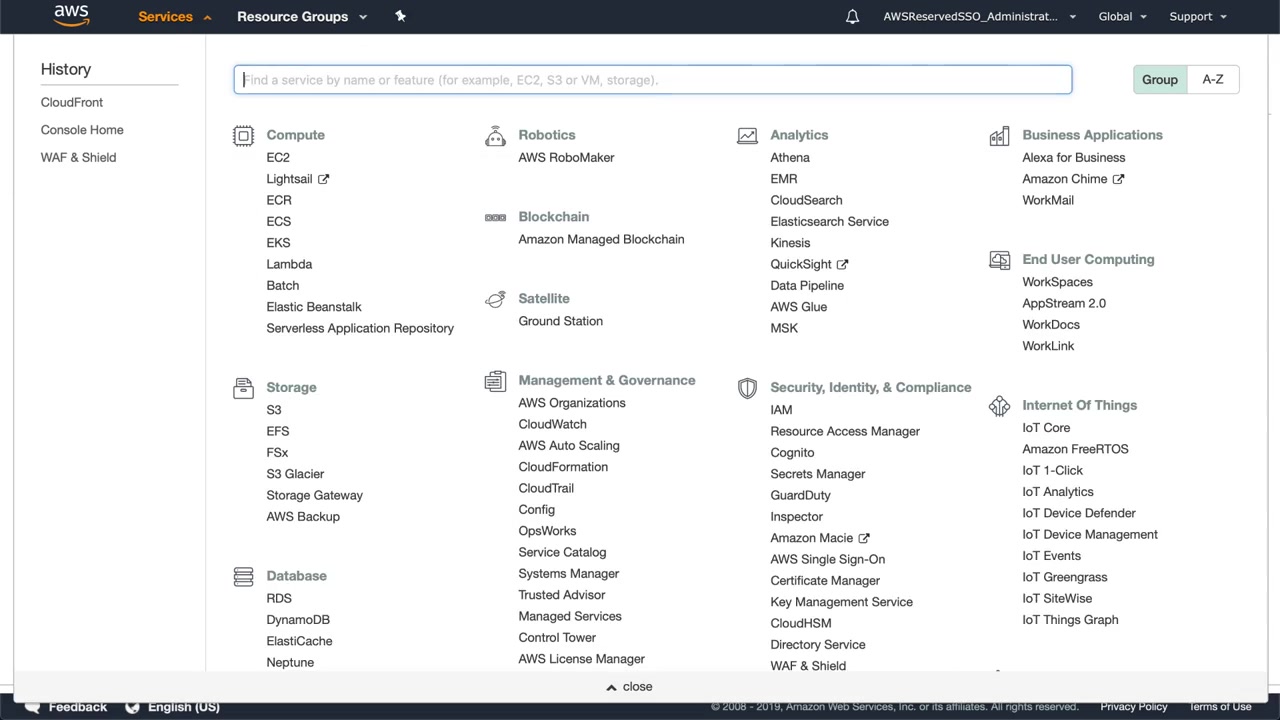Open CloudFront from History
Viewport: 1280px width, 720px height.
(72, 103)
